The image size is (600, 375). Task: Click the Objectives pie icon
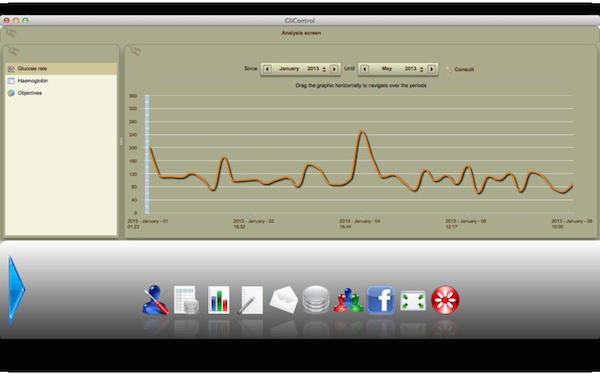point(11,93)
